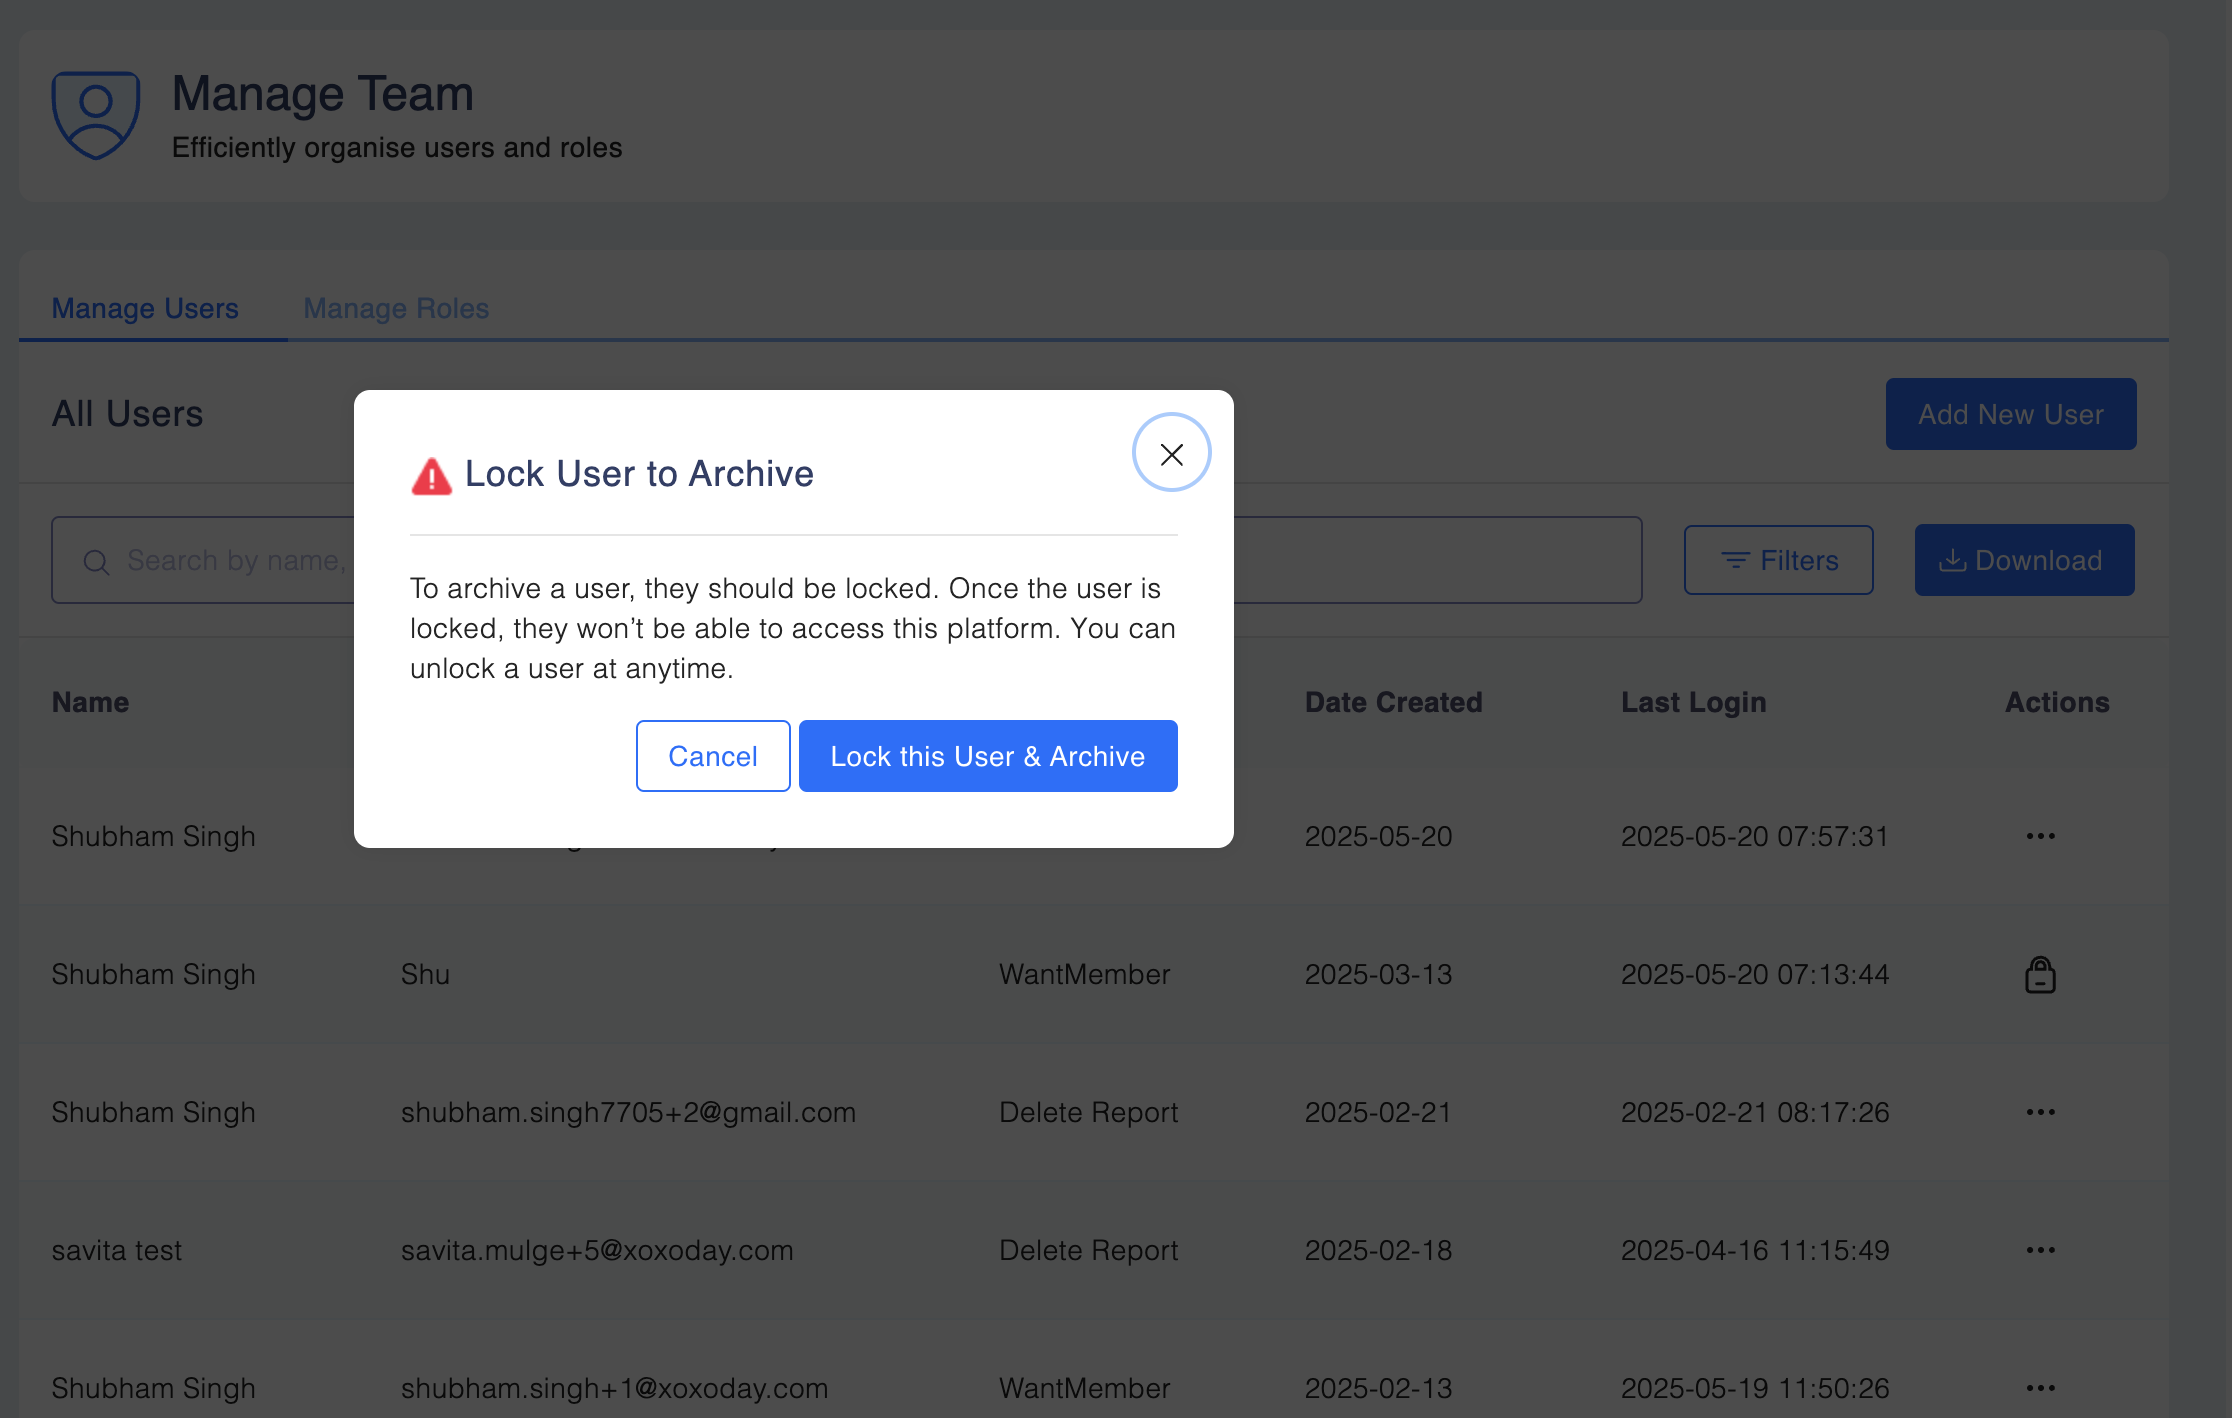Click the search magnifier icon
Viewport: 2232px width, 1418px height.
pos(96,562)
